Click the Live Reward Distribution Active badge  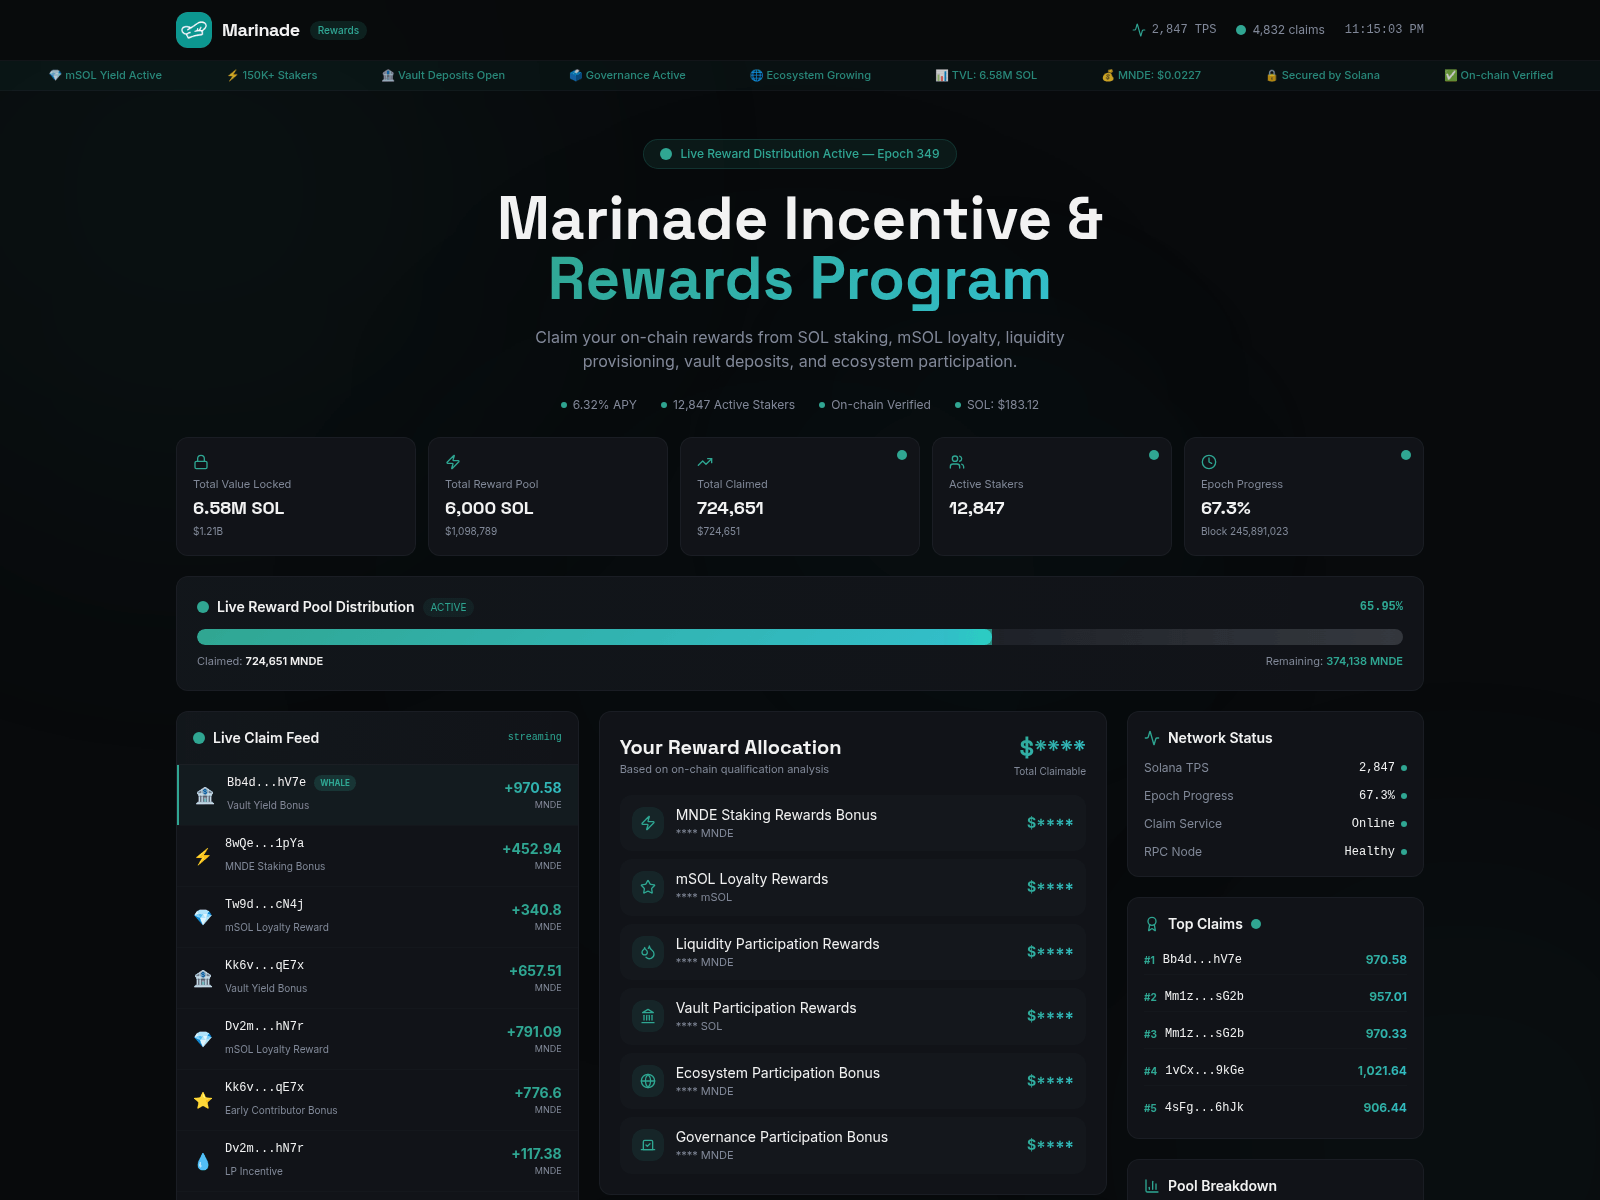pos(799,154)
